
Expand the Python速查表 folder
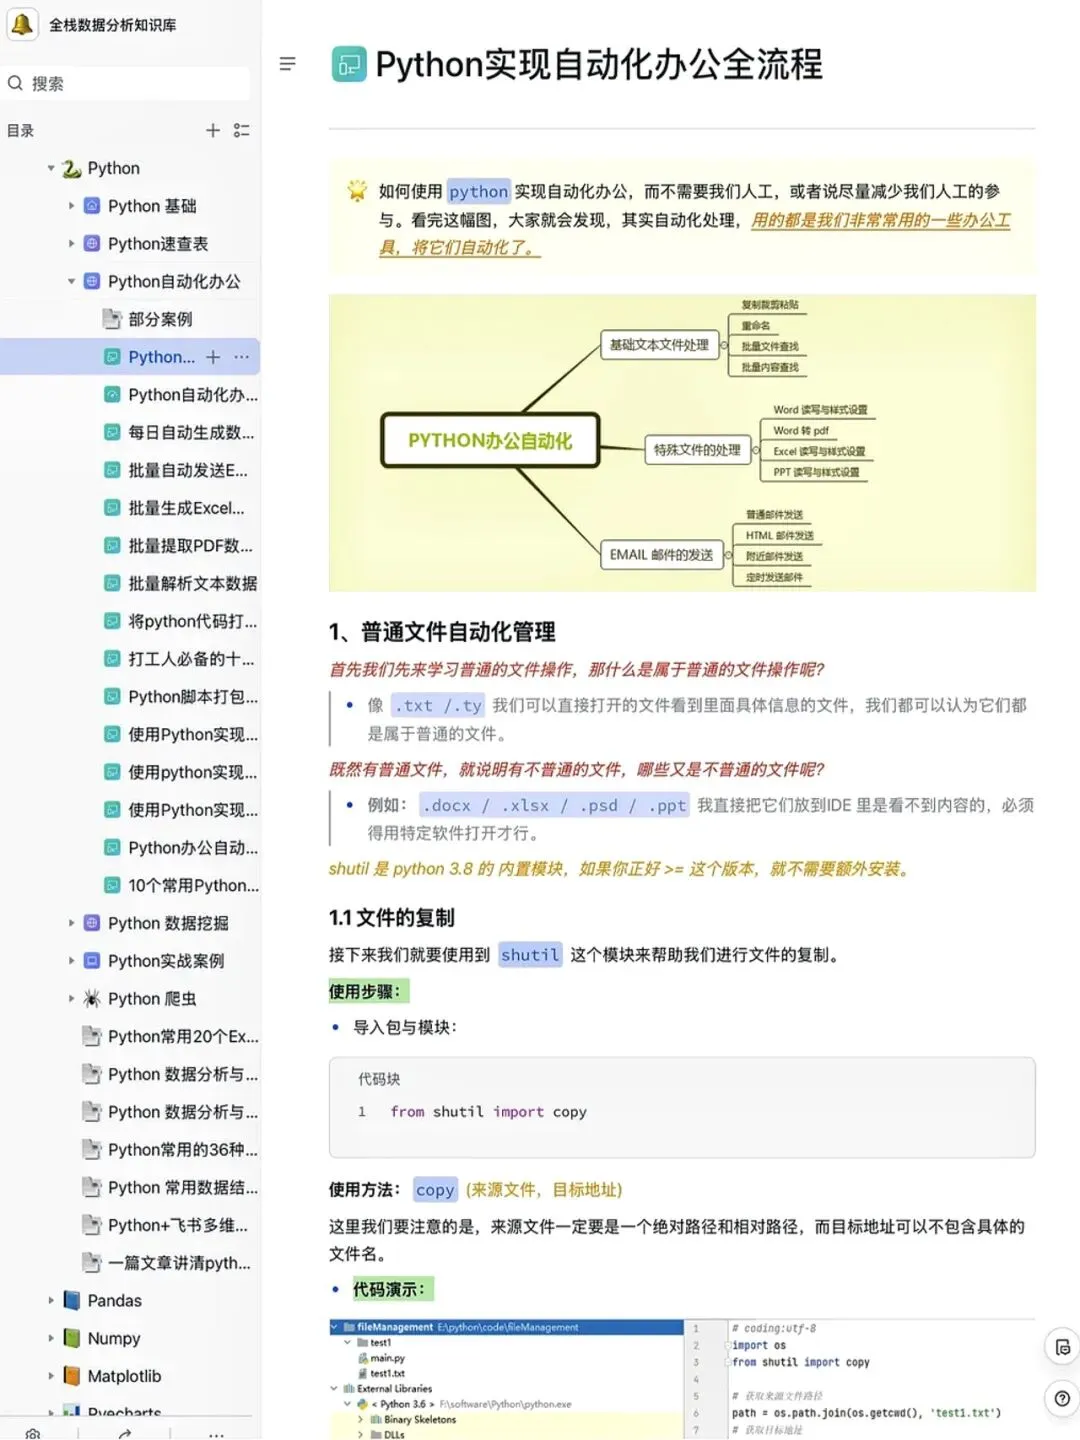[x=71, y=244]
